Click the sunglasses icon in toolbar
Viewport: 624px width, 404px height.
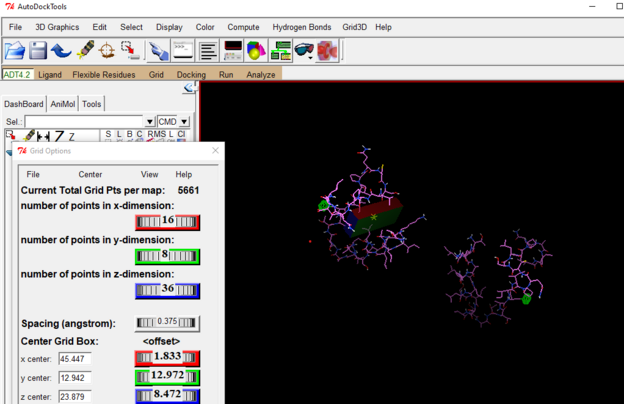(x=304, y=50)
